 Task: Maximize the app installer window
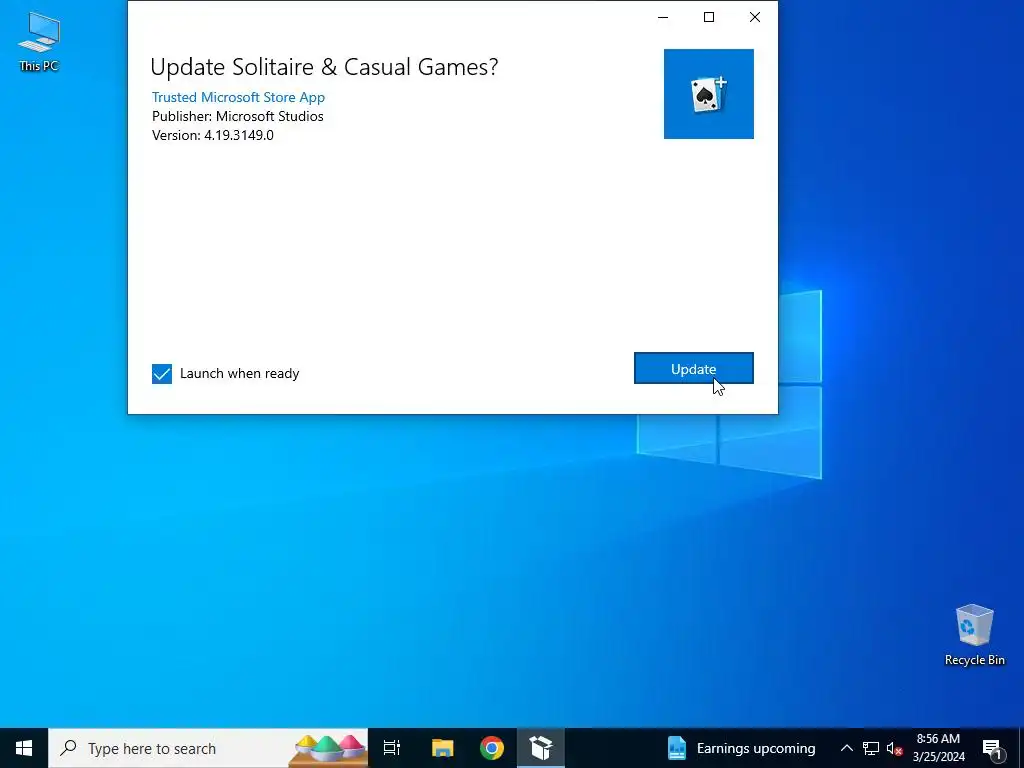click(x=709, y=17)
